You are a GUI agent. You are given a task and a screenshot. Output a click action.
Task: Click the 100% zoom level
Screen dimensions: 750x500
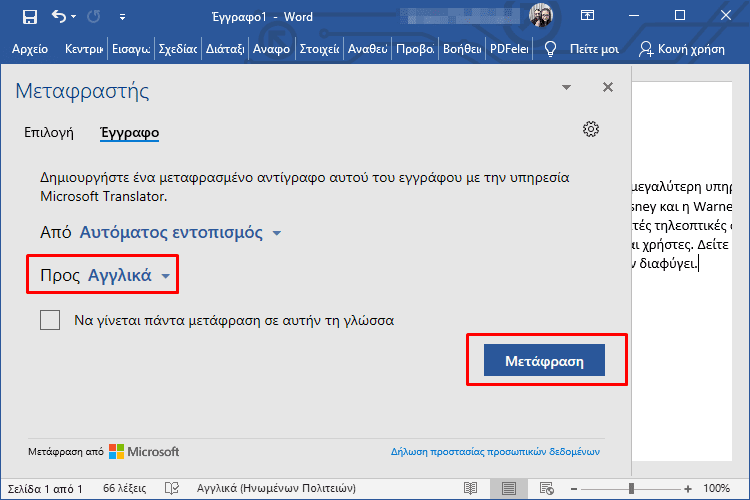tap(716, 489)
